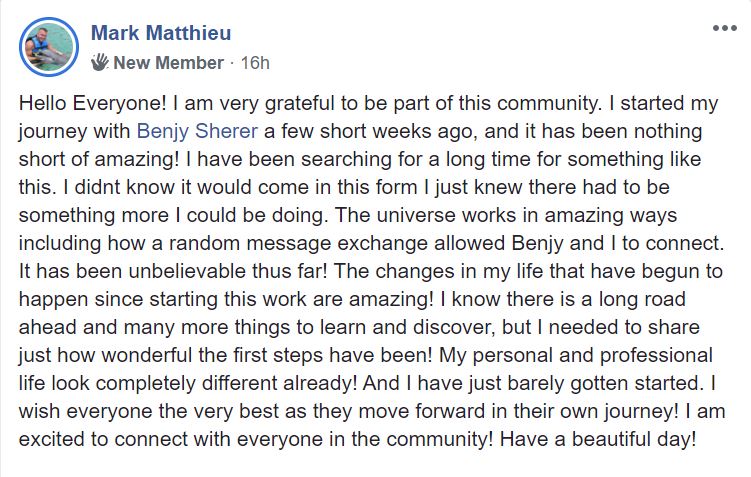Open Mark Matthieu's profile via name link
Viewport: 751px width, 477px height.
[x=161, y=33]
